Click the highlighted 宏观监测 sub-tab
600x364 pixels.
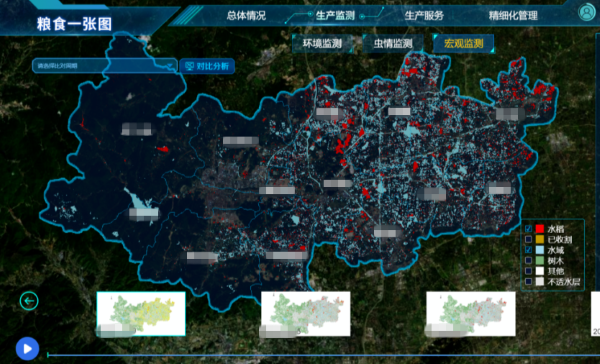coord(463,43)
